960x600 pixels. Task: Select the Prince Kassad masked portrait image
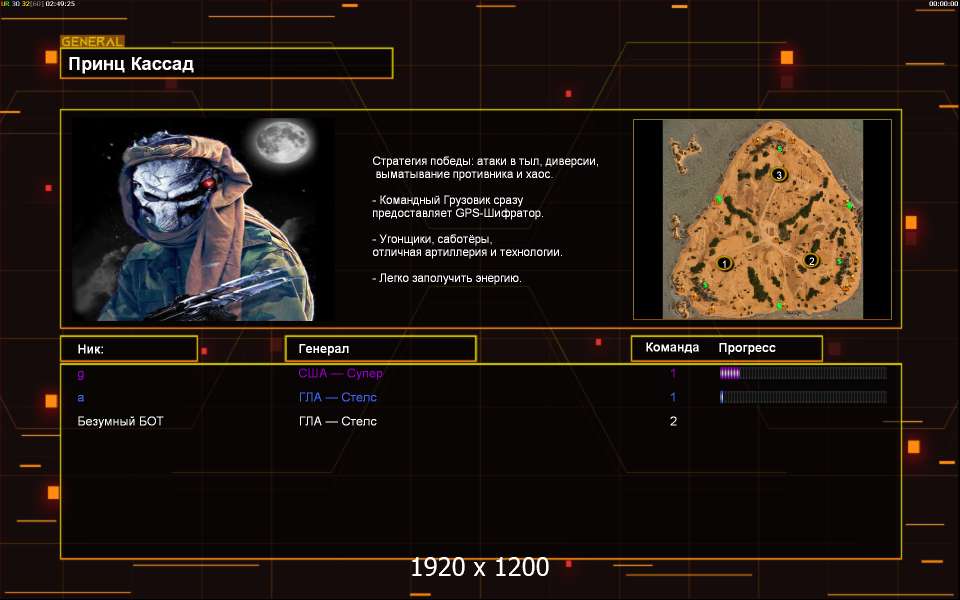(203, 219)
